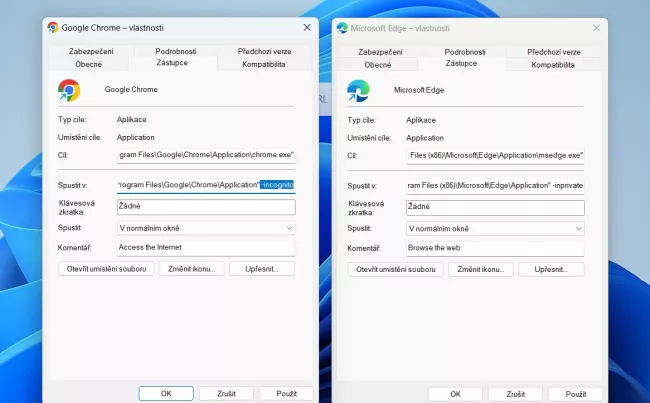Screen dimensions: 650x403
Task: Click Aplikace value in Edge window
Action: coord(421,120)
